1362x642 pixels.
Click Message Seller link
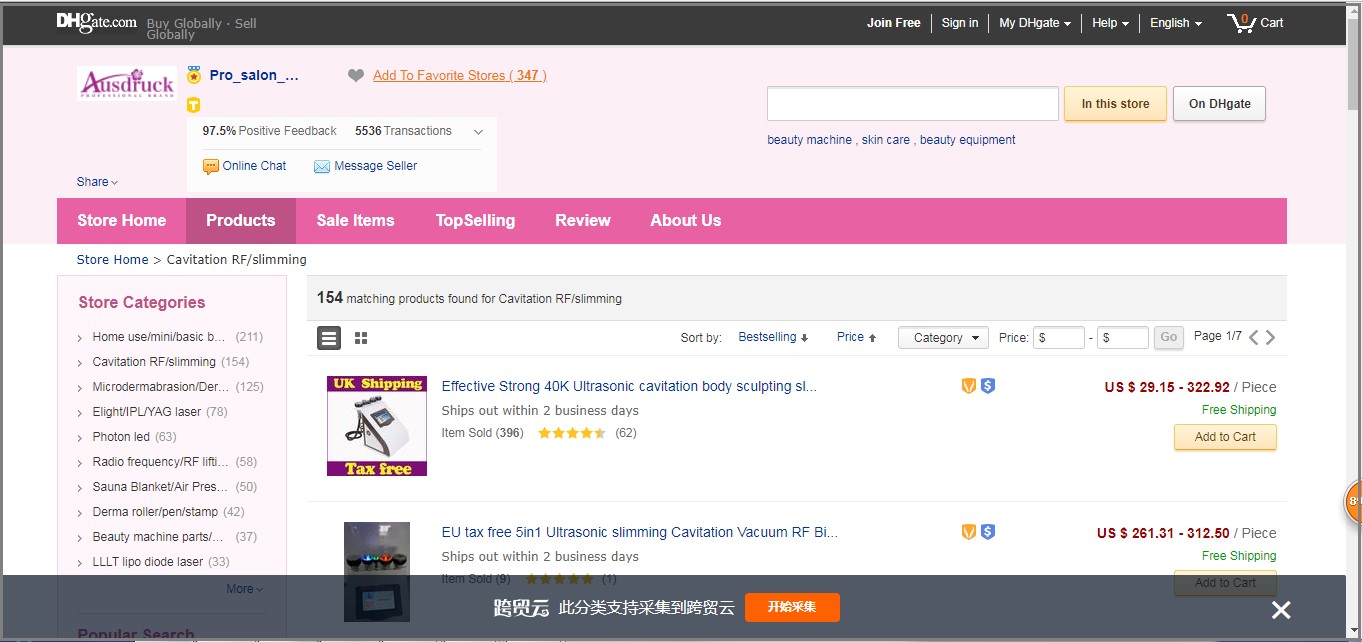tap(366, 166)
